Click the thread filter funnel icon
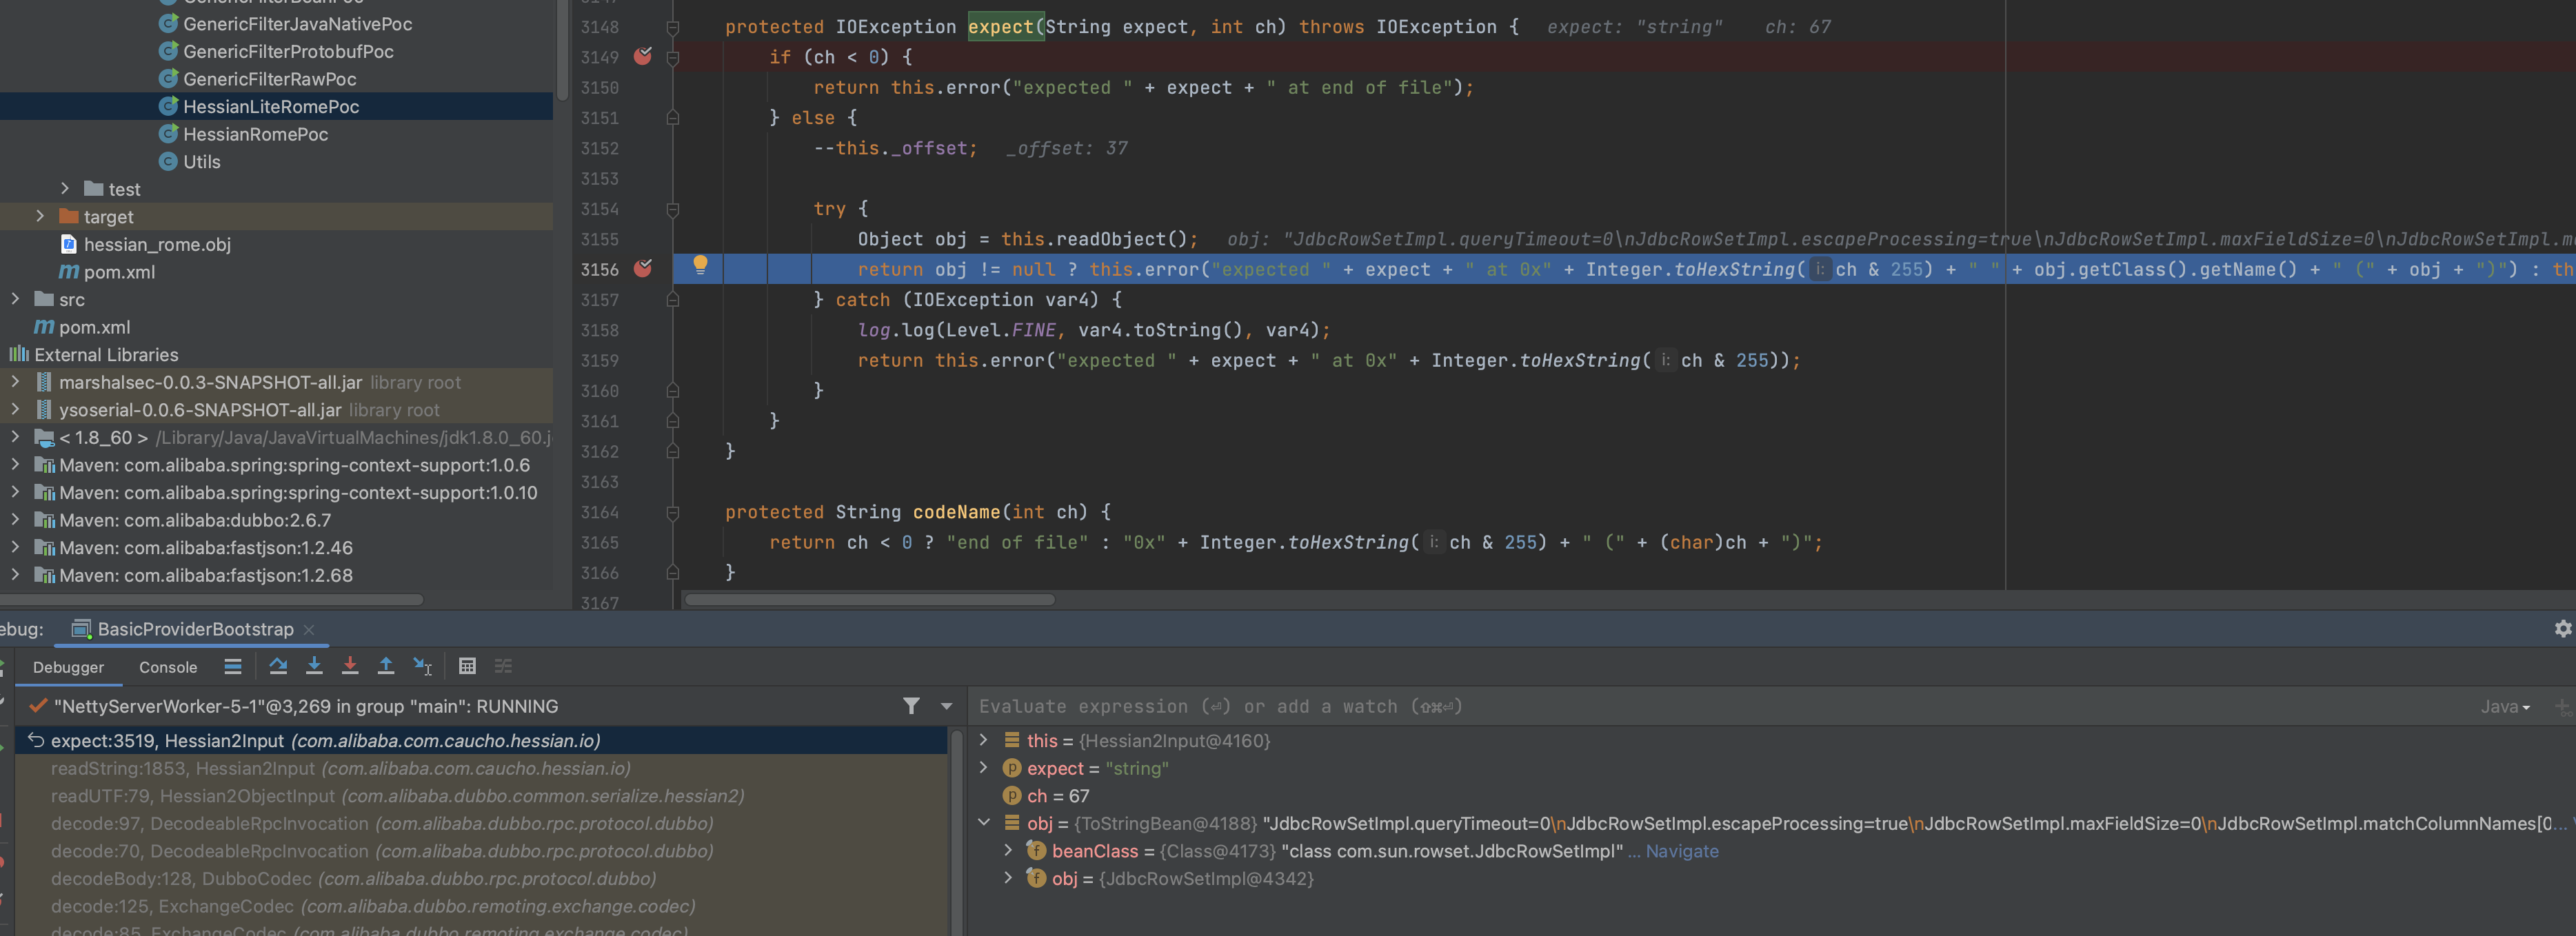Screen dimensions: 2576x936 point(911,706)
